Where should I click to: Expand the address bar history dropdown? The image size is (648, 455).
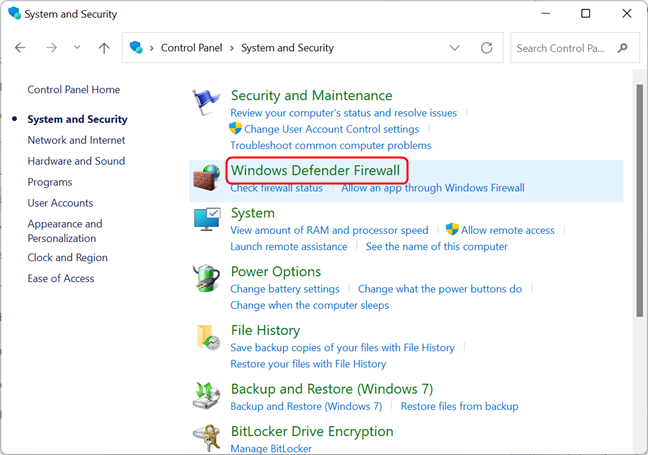tap(455, 48)
